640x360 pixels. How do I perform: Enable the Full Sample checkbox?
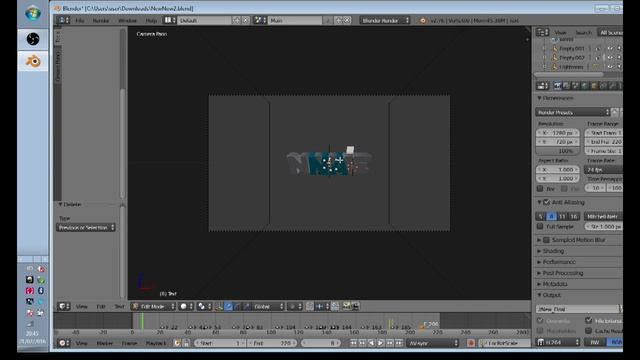coord(540,226)
